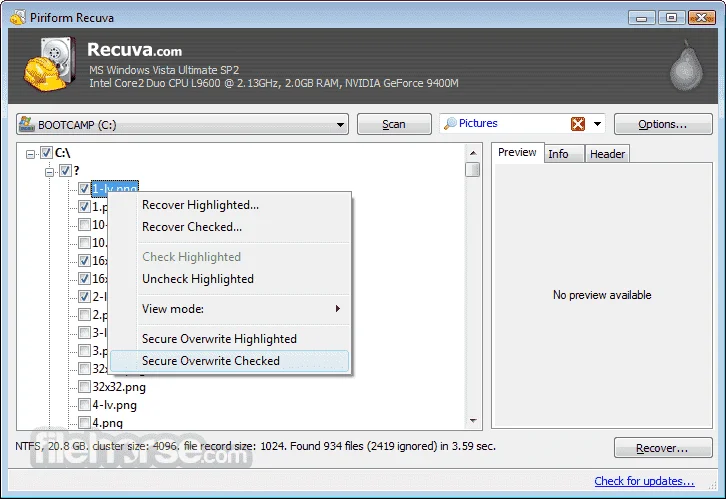Click the BOOTCAMP drive icon
726x499 pixels.
click(x=26, y=124)
